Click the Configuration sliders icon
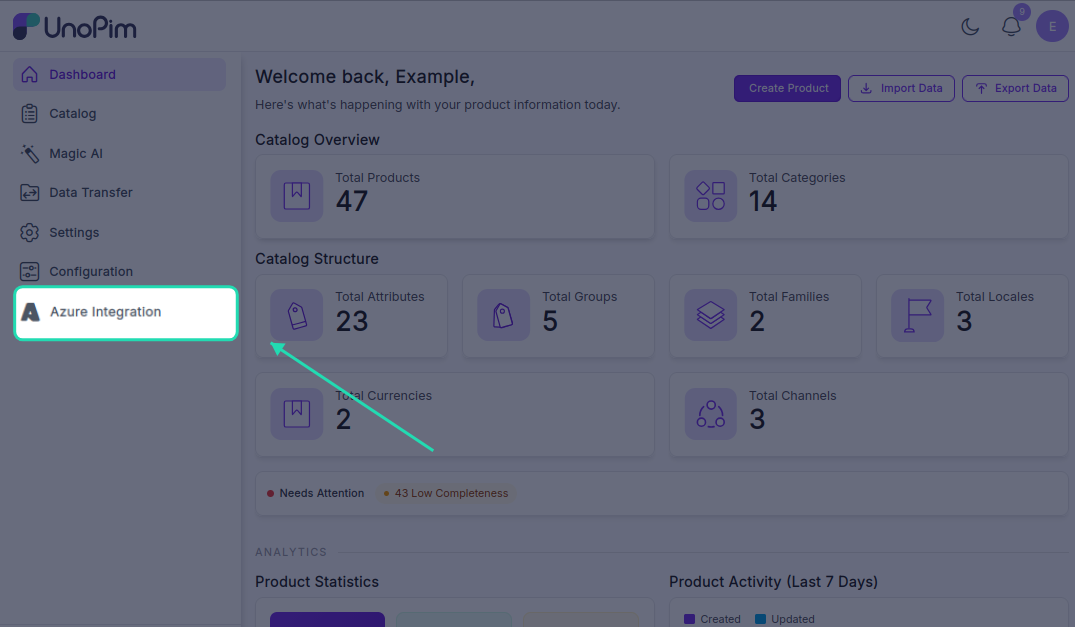The image size is (1075, 627). coord(29,271)
